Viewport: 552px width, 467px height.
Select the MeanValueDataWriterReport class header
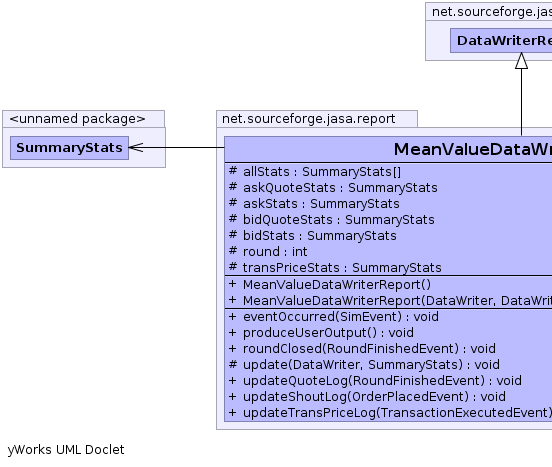pos(388,149)
